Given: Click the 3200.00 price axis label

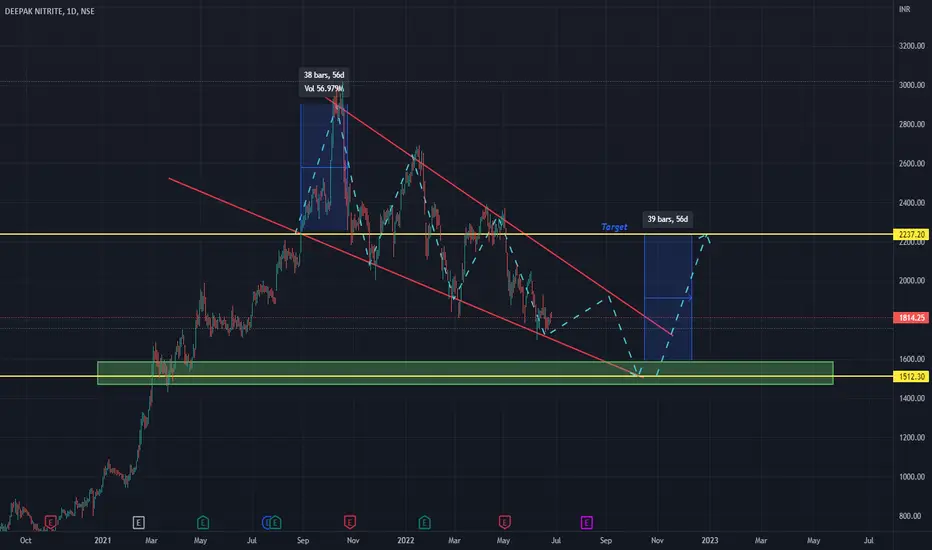Looking at the screenshot, I should point(912,46).
